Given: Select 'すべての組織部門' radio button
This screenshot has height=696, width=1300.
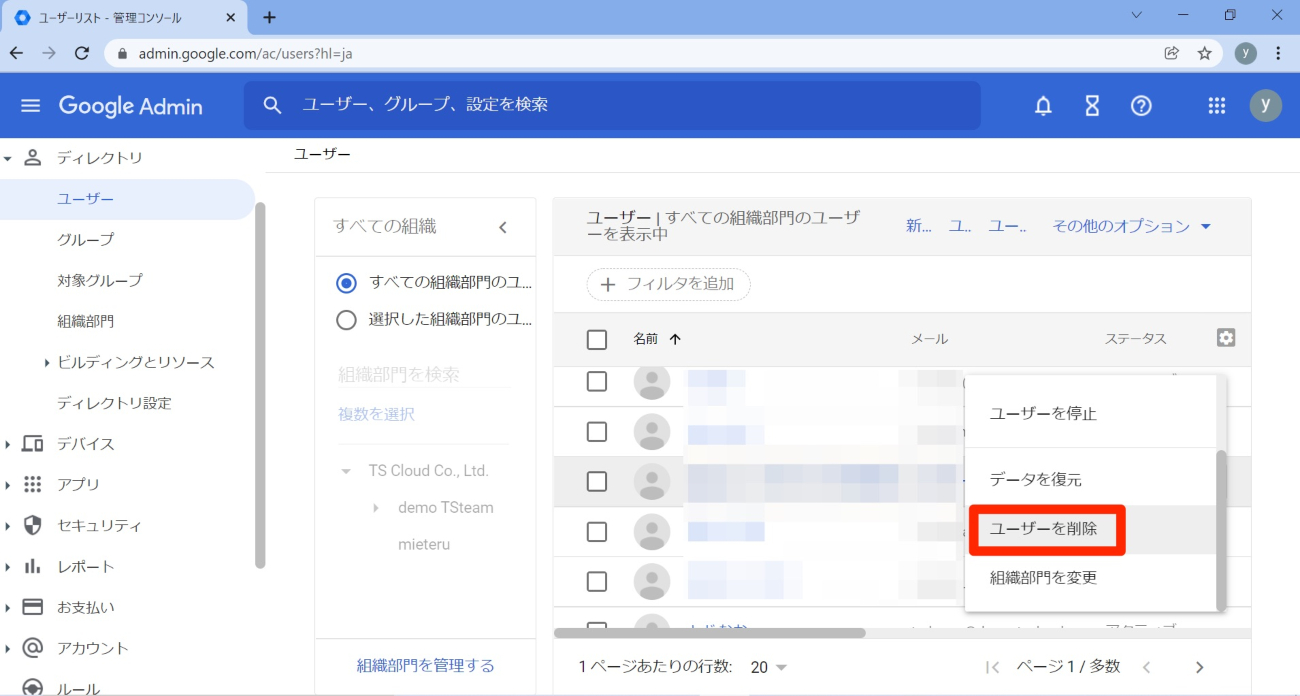Looking at the screenshot, I should 346,283.
